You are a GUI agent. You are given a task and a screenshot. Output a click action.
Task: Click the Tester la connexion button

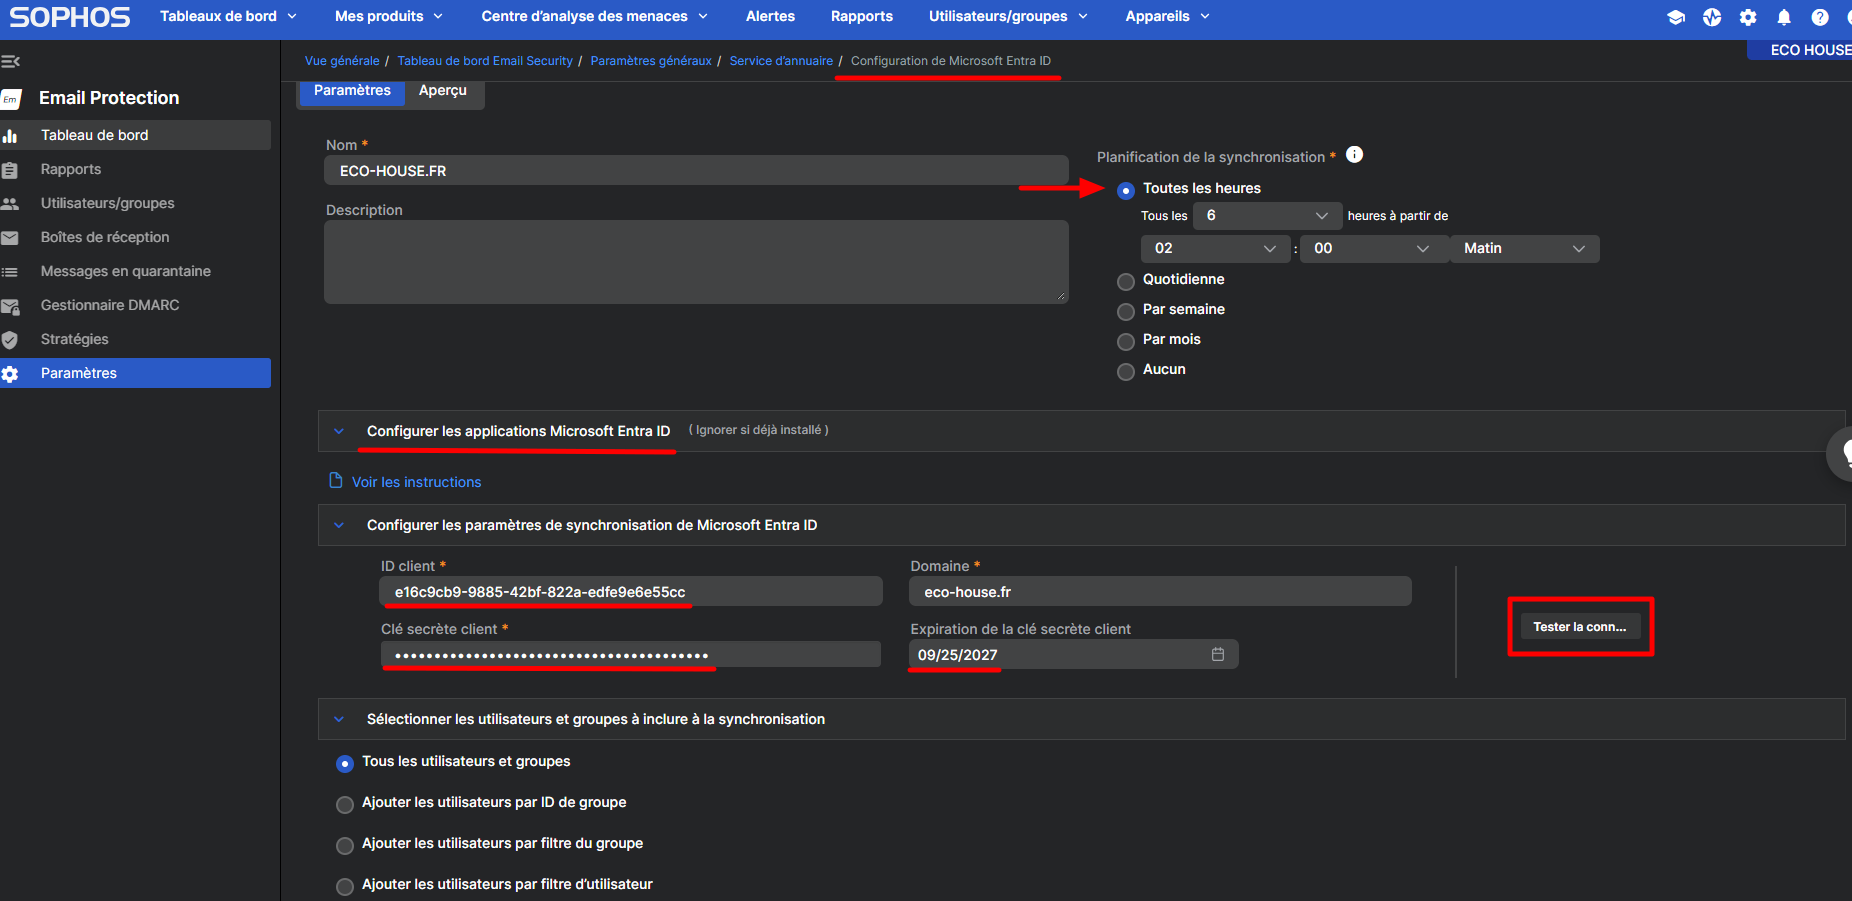click(x=1580, y=627)
